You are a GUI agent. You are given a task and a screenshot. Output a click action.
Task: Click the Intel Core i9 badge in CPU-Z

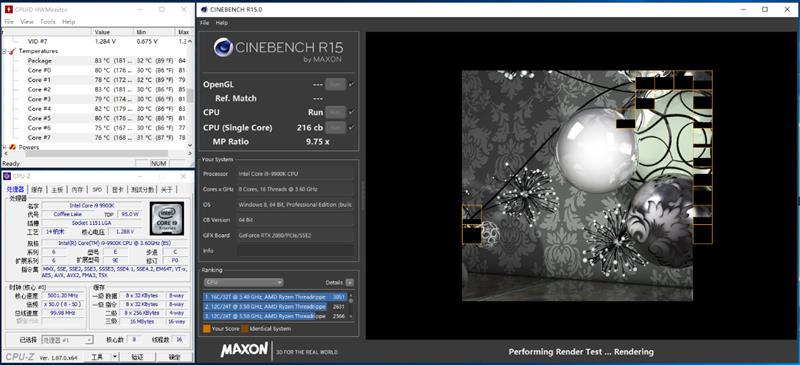pyautogui.click(x=166, y=218)
